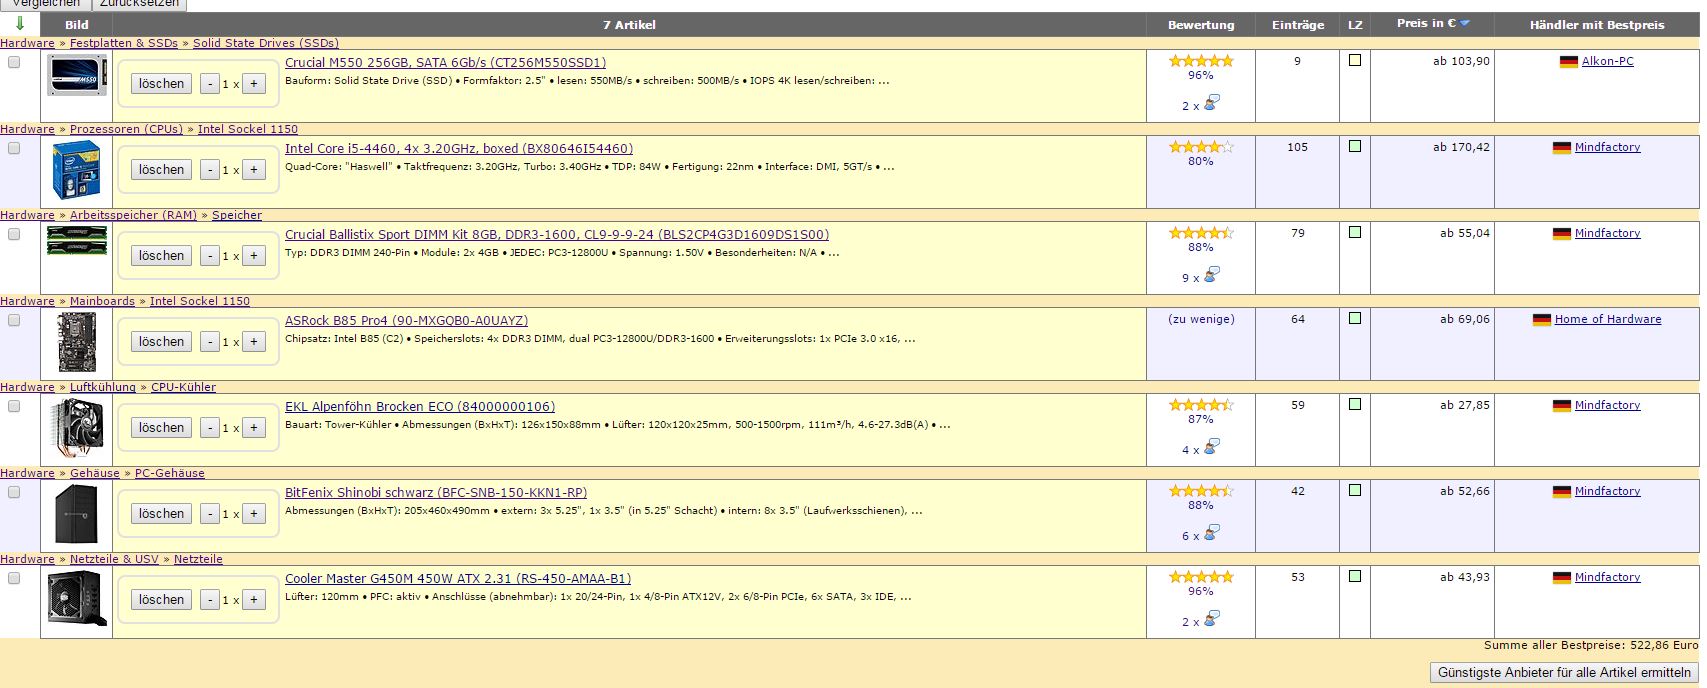1707x688 pixels.
Task: Sort by price using the Preis in € arrow
Action: click(1465, 23)
